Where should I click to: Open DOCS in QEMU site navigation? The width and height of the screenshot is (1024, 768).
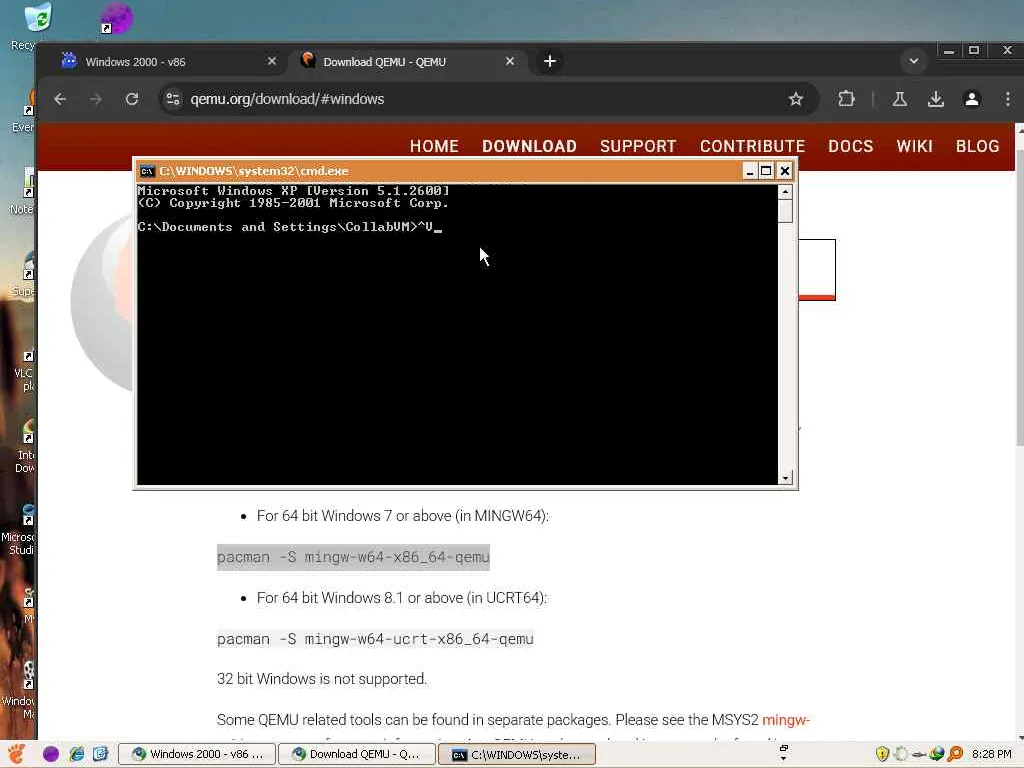[x=851, y=146]
